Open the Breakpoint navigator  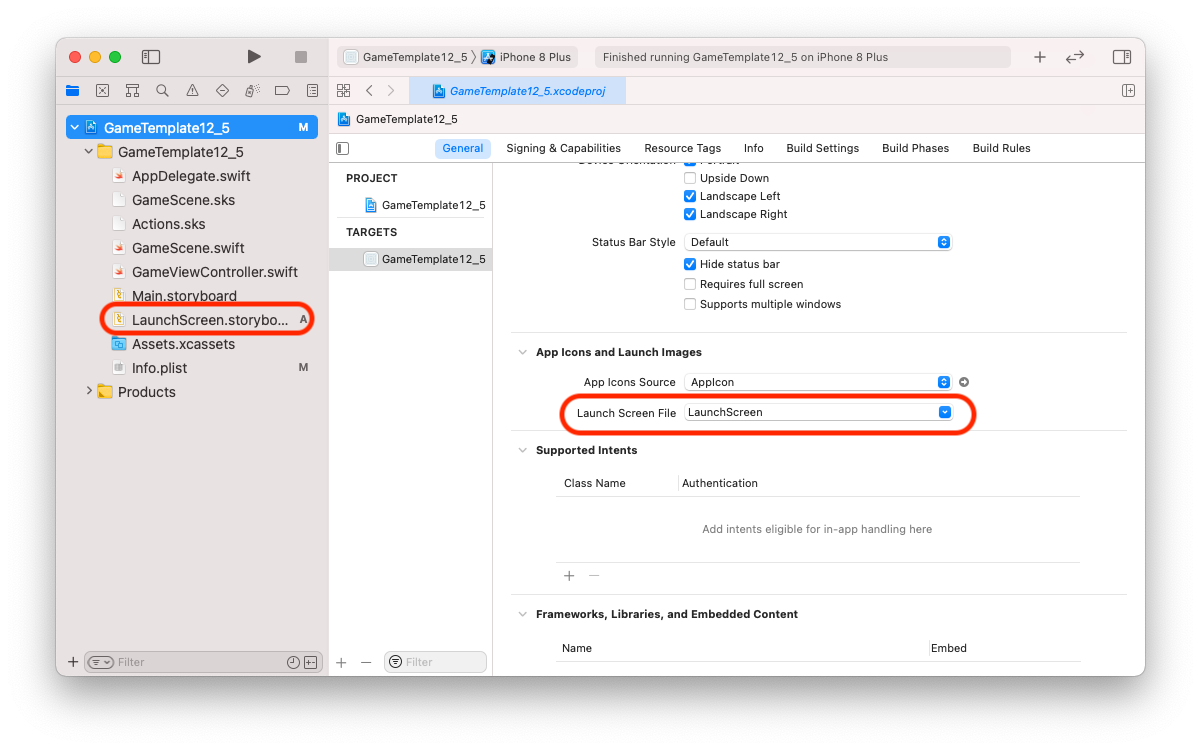pyautogui.click(x=282, y=90)
